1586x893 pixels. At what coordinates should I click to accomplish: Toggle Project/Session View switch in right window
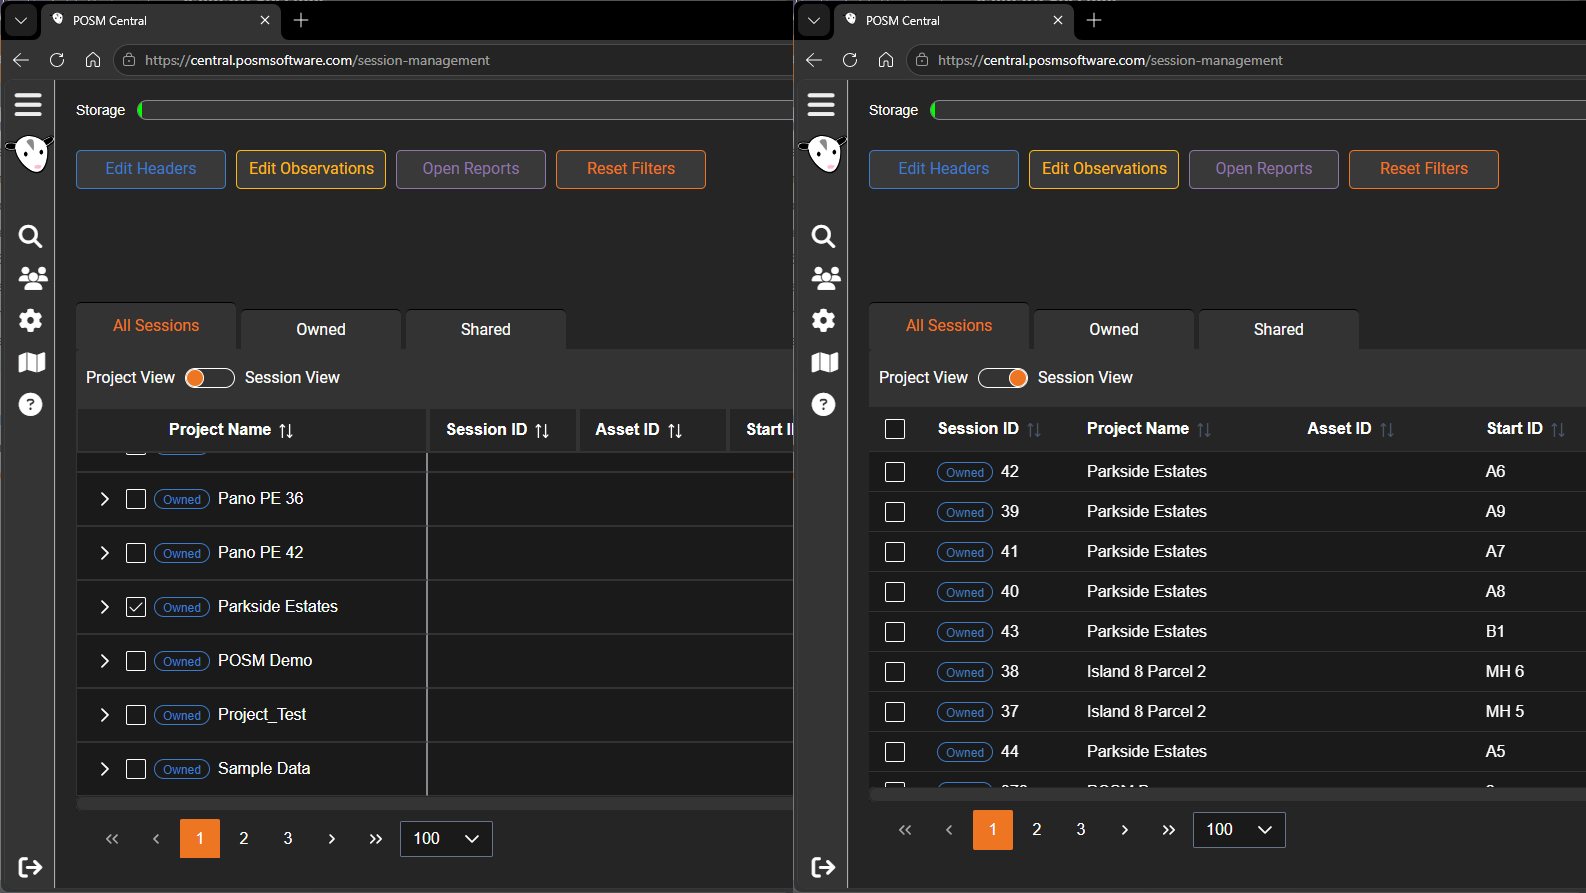coord(1003,377)
